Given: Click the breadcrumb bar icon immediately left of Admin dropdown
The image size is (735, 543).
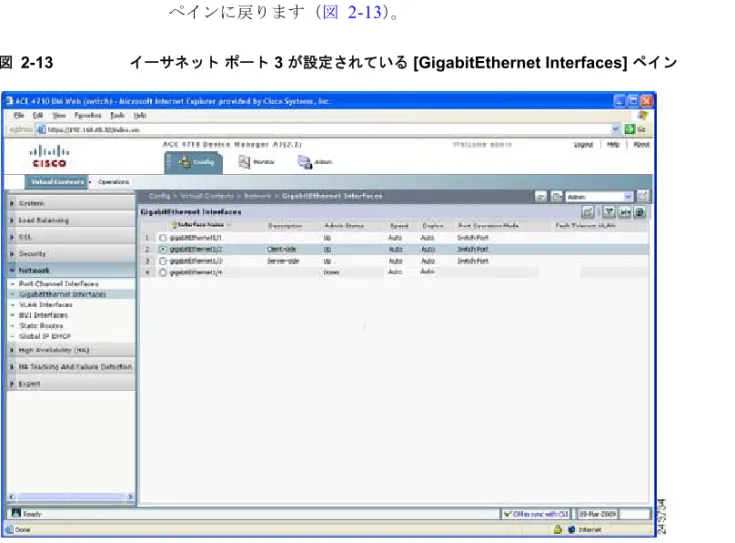Looking at the screenshot, I should point(556,196).
